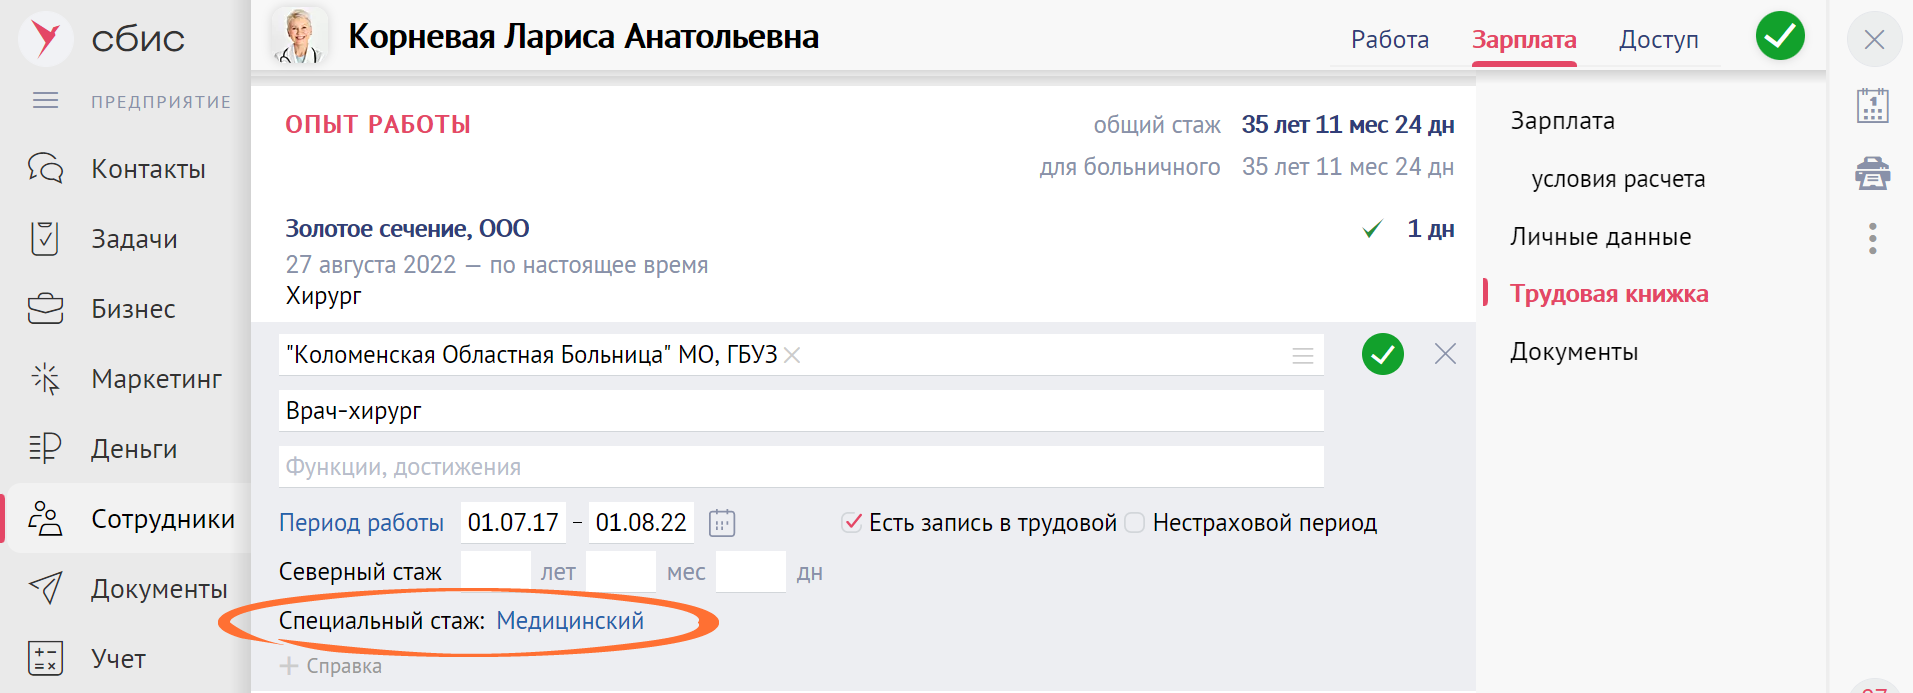Change special experience type 'Медицинский'
The width and height of the screenshot is (1913, 693).
[x=570, y=621]
